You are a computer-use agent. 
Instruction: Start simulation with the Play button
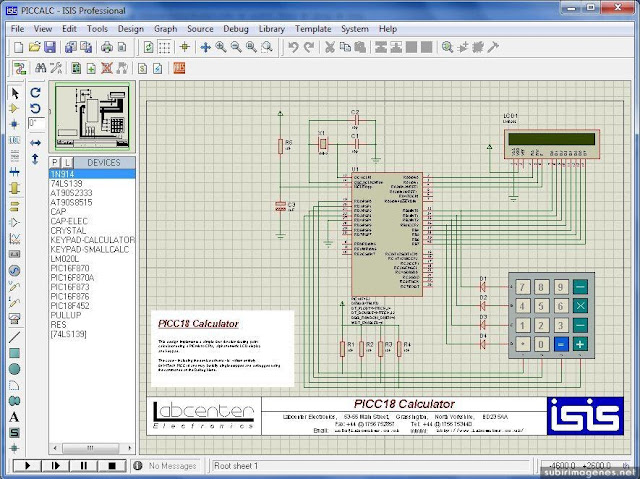point(27,466)
